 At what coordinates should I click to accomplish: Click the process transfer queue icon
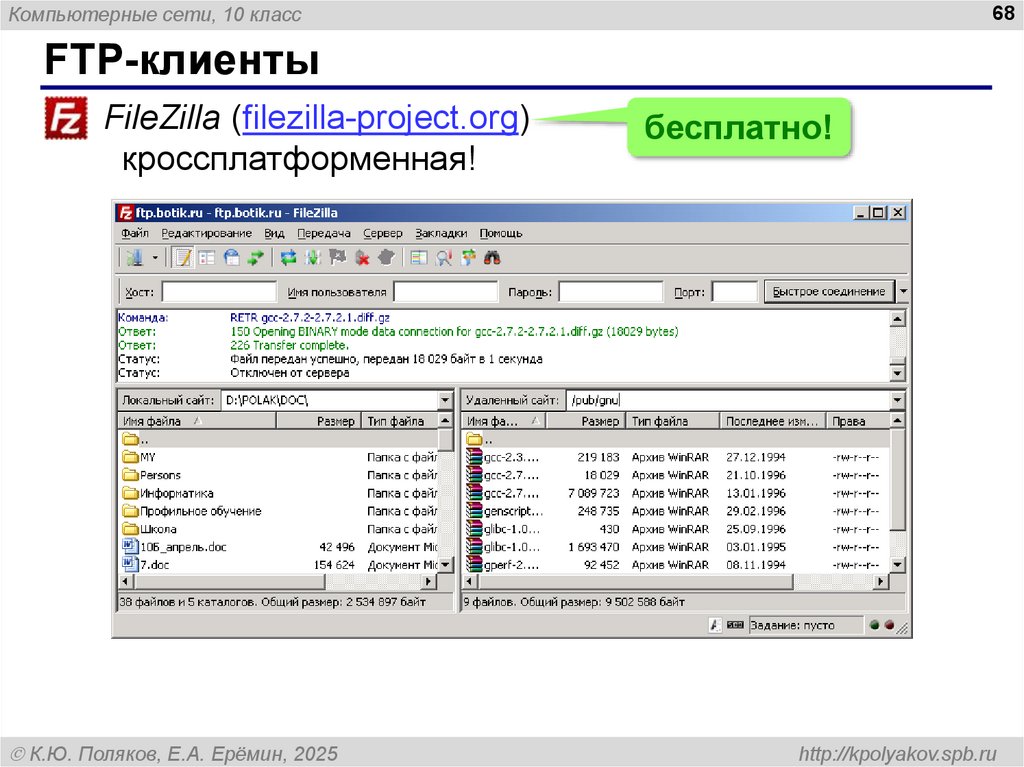coord(313,258)
